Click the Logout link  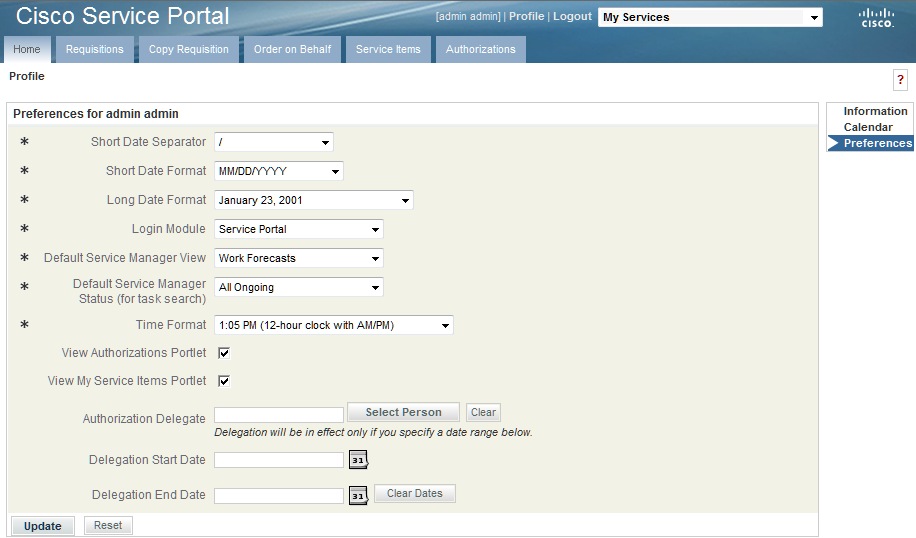(572, 16)
